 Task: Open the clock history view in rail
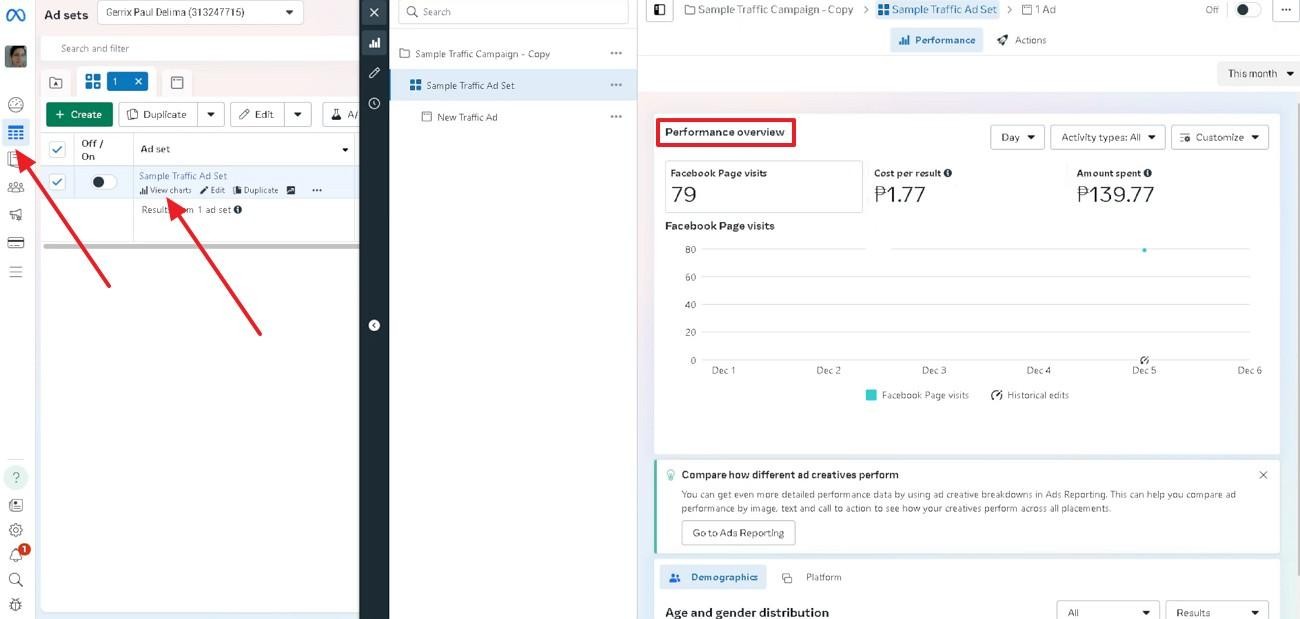click(374, 103)
